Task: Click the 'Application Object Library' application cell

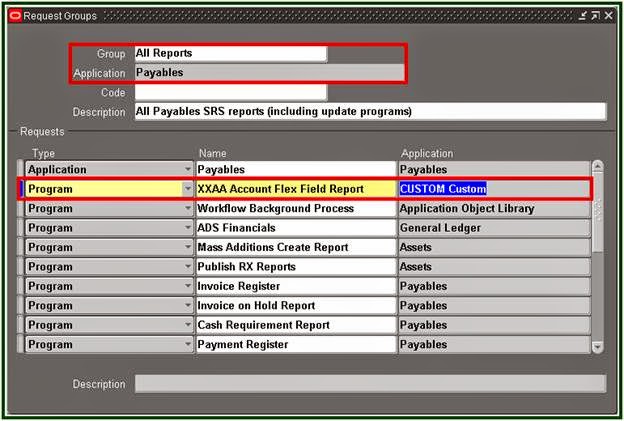Action: [x=494, y=209]
